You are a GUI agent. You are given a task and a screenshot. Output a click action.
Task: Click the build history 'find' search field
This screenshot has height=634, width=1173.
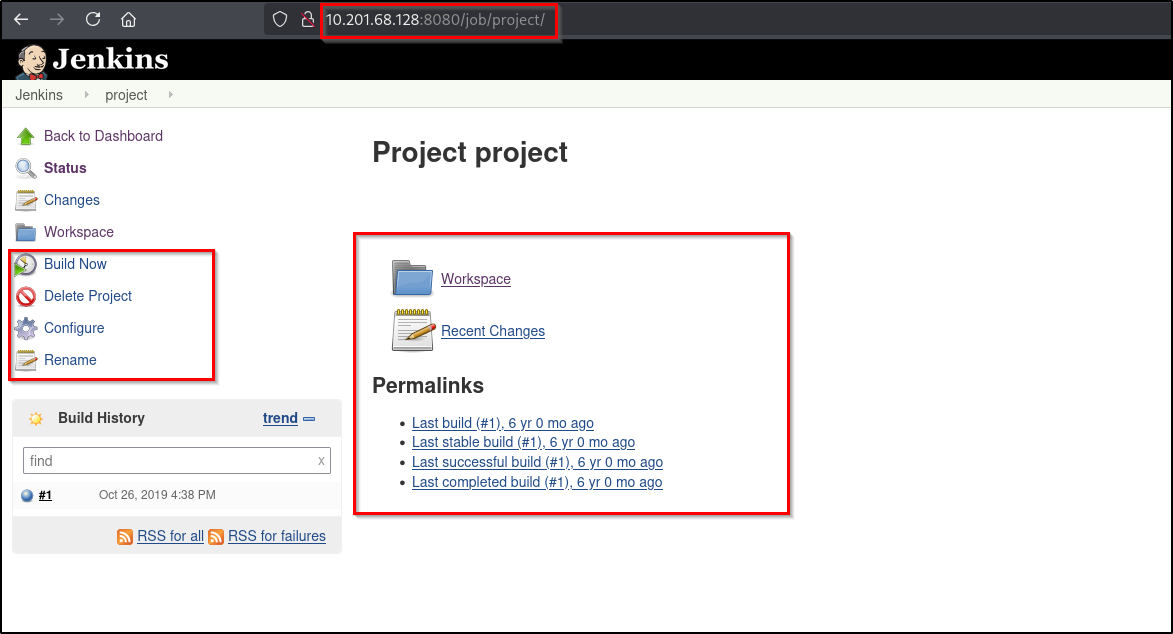point(176,460)
